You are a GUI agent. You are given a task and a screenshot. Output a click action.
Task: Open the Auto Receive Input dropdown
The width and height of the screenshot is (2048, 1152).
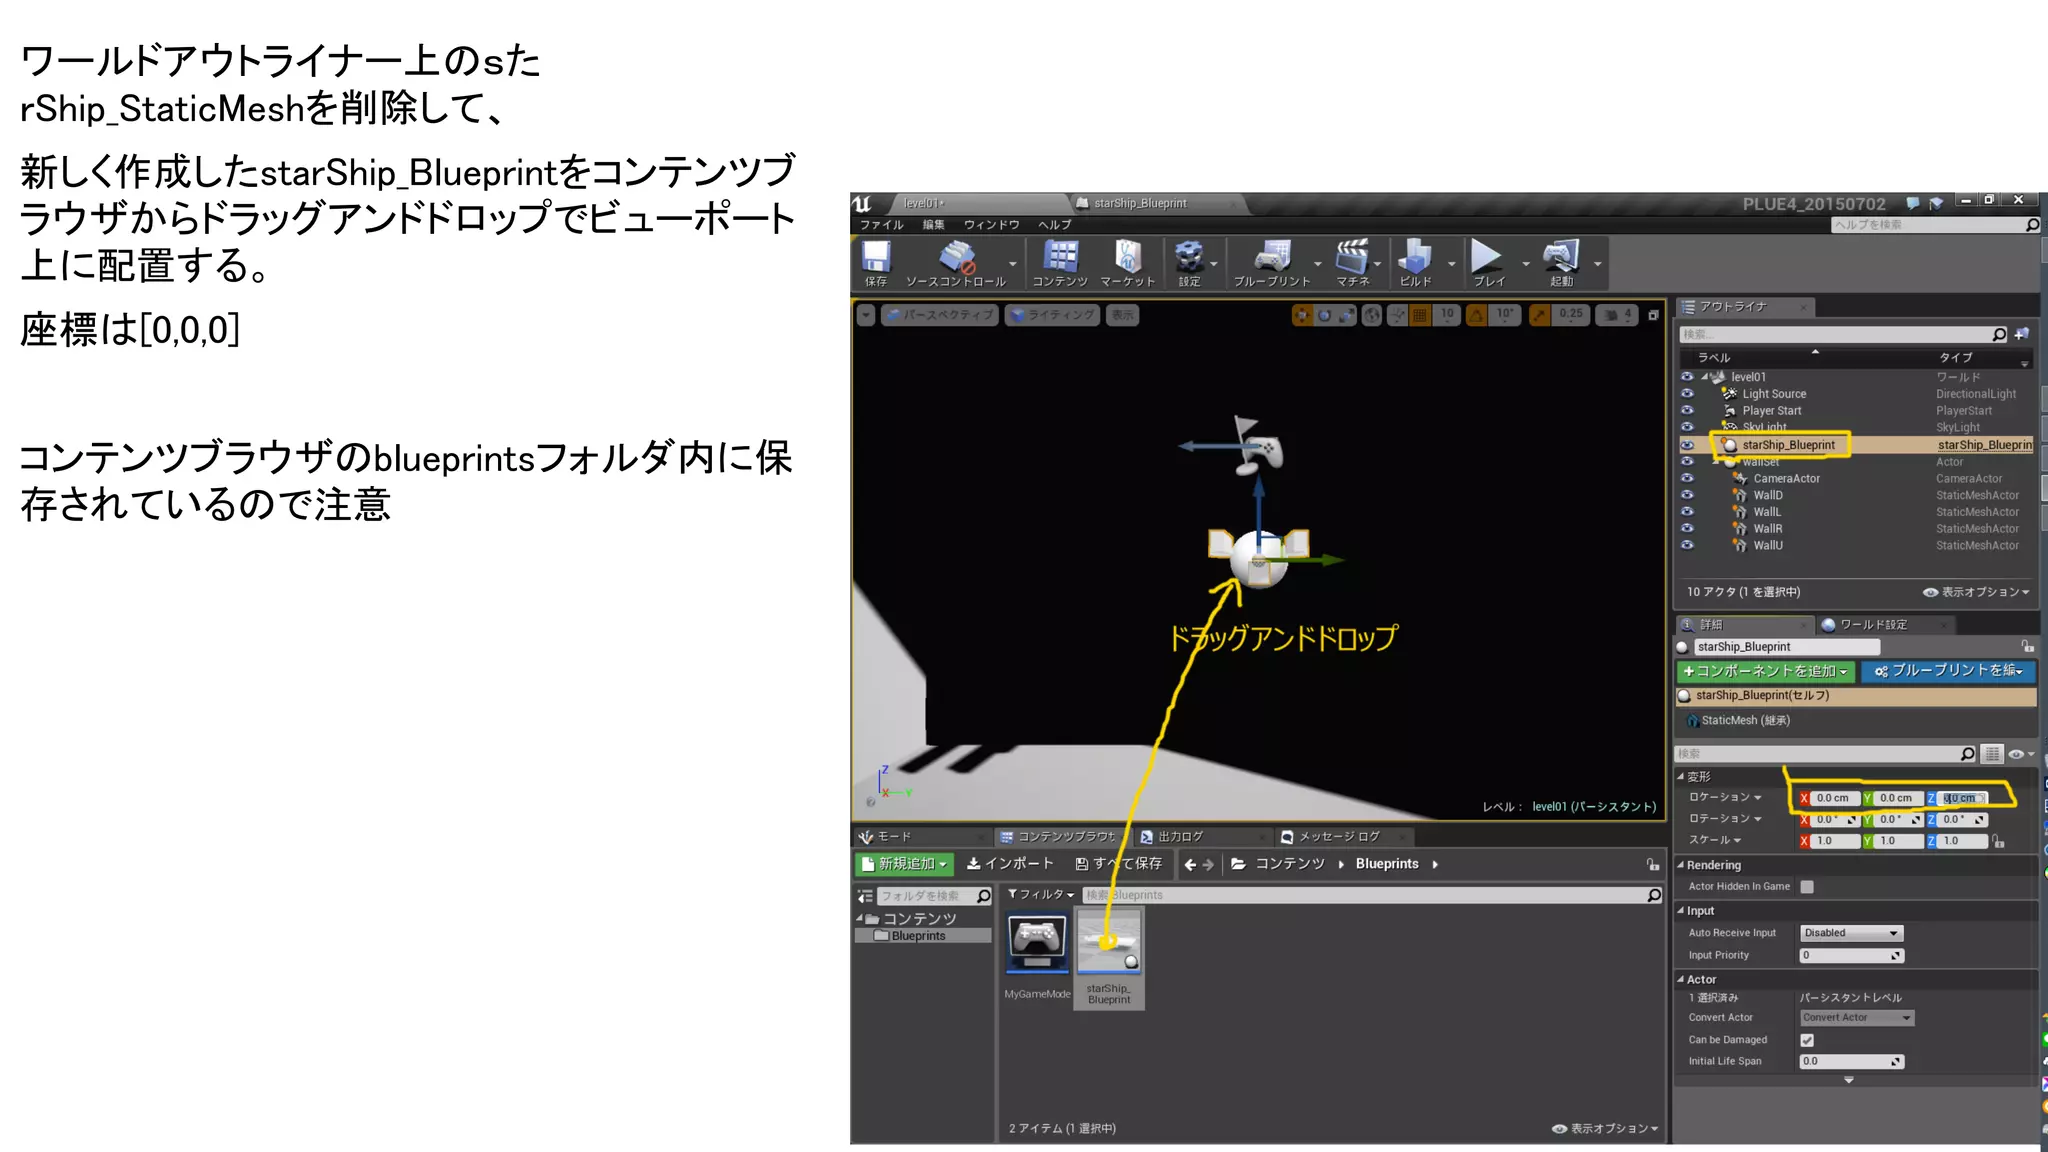tap(1851, 933)
